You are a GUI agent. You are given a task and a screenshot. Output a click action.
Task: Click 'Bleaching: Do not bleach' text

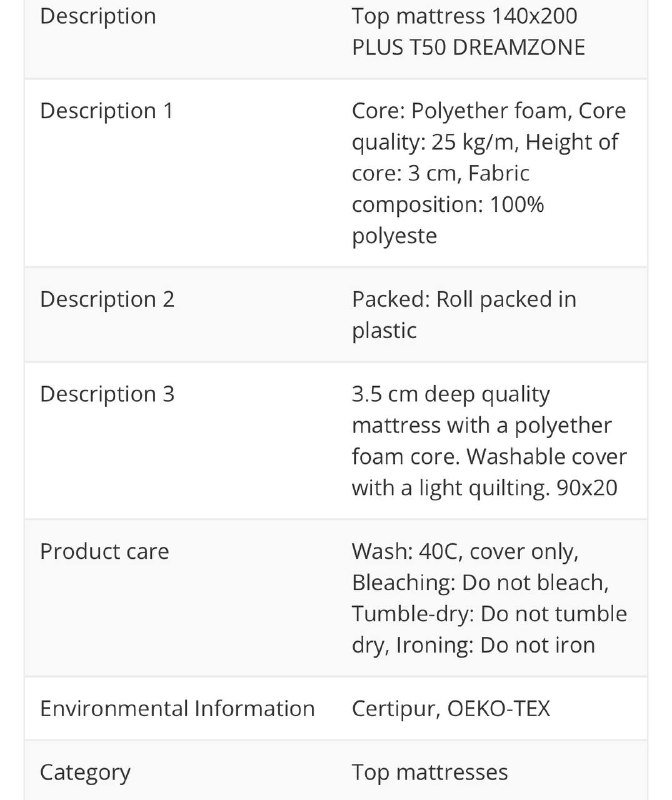click(479, 582)
